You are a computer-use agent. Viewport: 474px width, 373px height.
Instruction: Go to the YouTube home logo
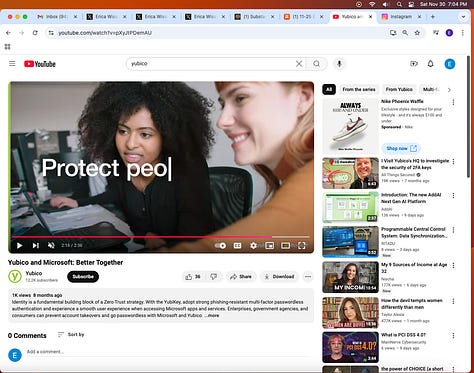pos(40,64)
